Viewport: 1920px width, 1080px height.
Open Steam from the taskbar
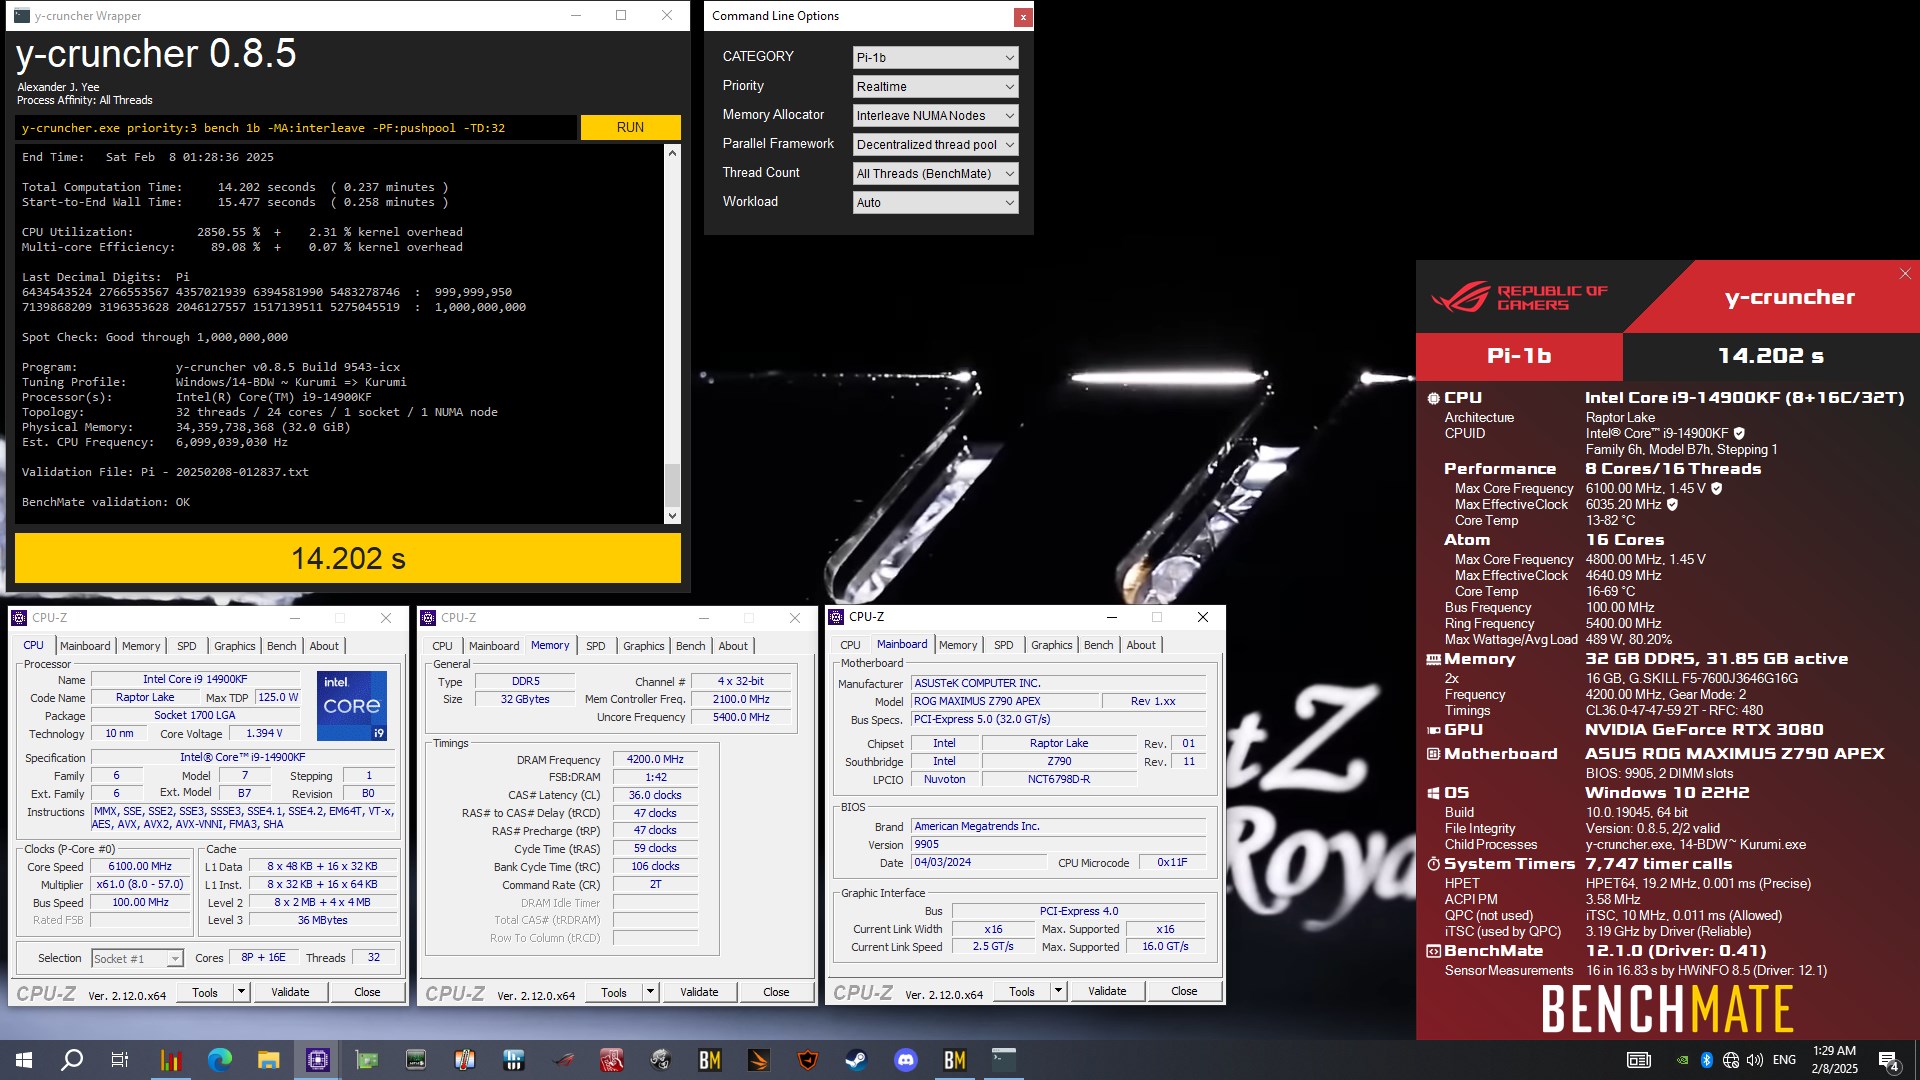(856, 1060)
